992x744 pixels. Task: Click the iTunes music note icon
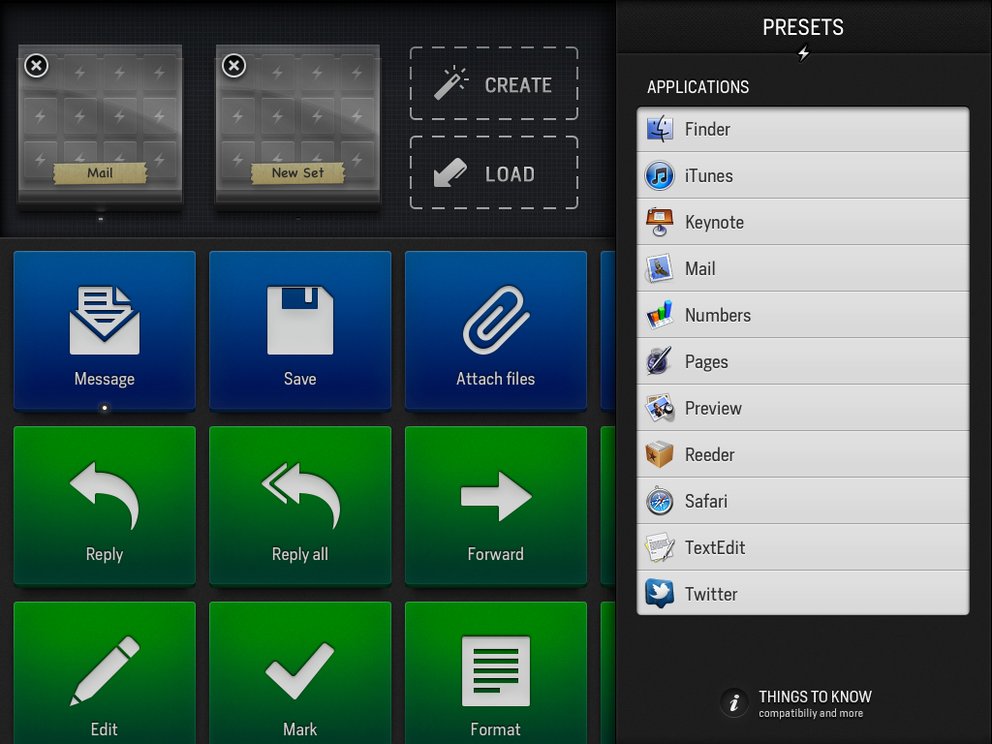[659, 176]
